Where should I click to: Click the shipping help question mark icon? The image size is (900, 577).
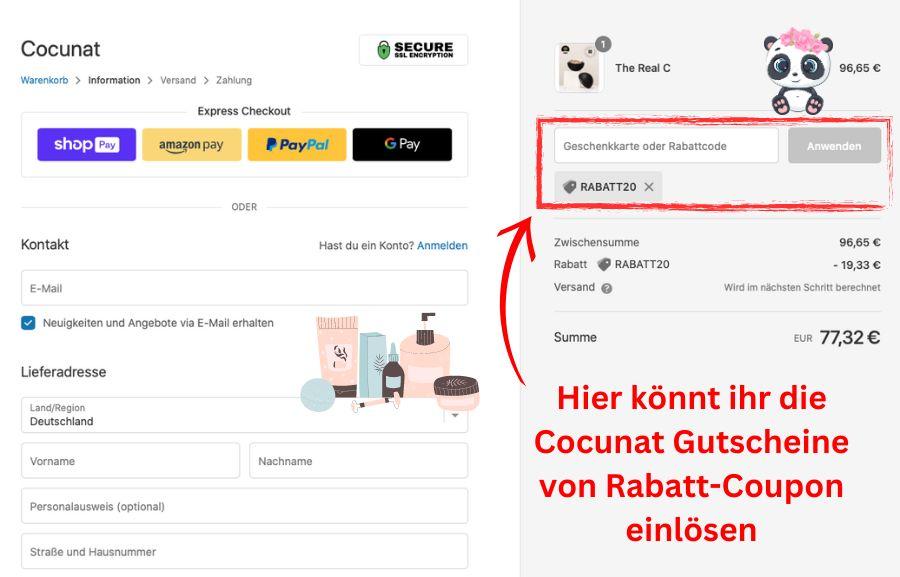[x=606, y=288]
